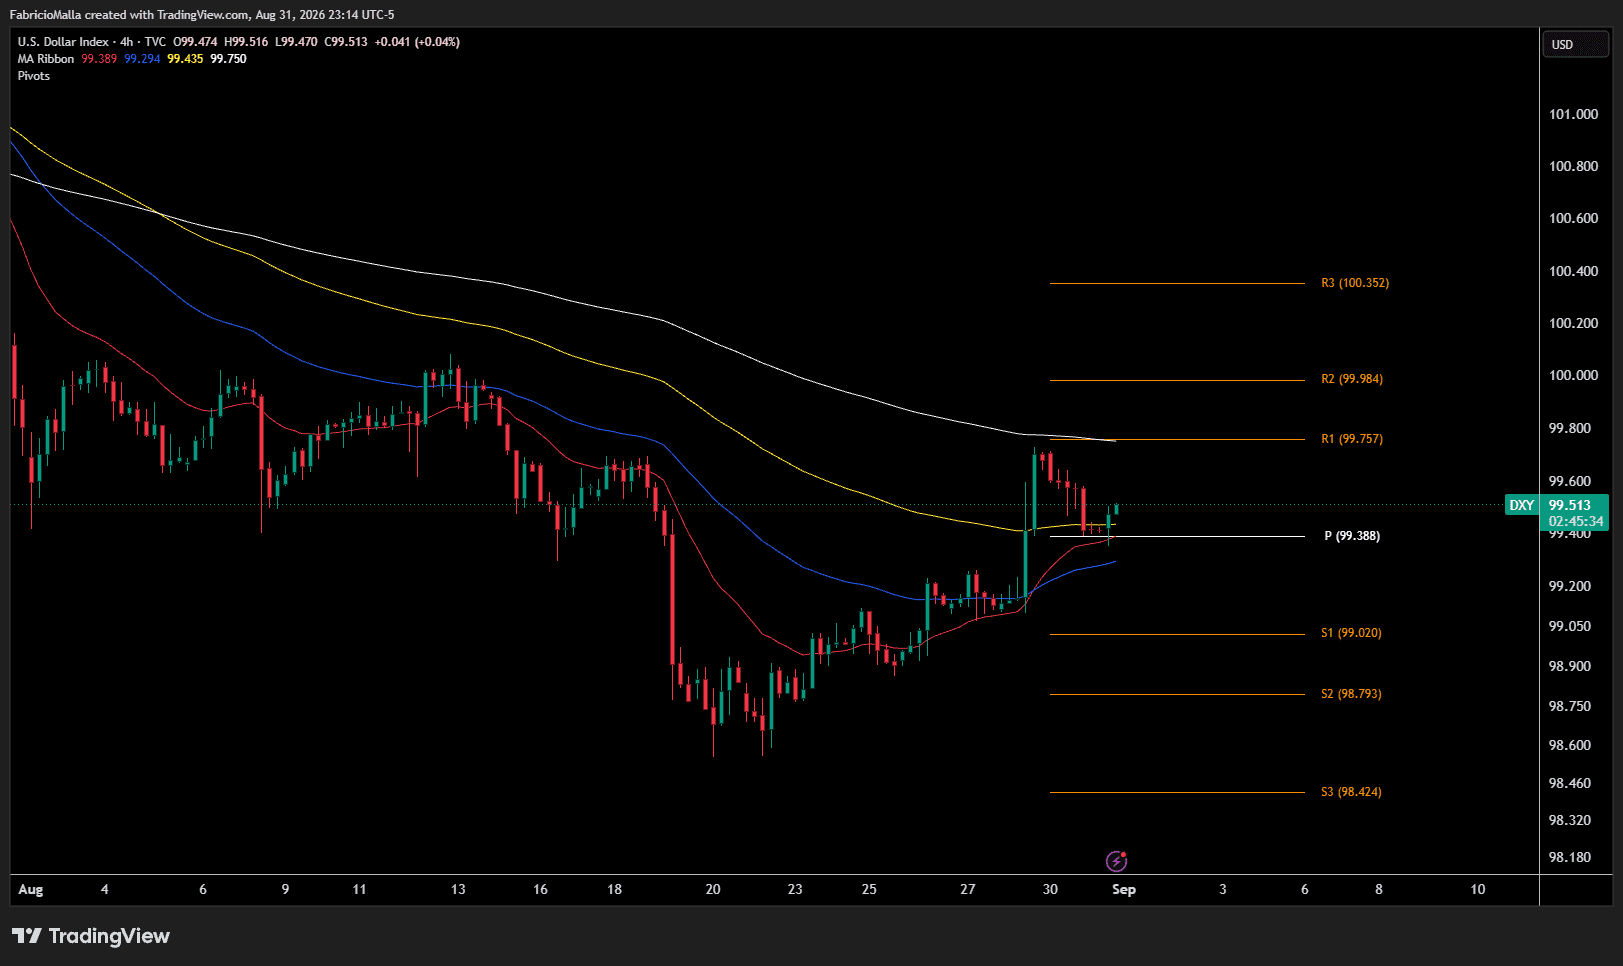Image resolution: width=1623 pixels, height=966 pixels.
Task: Select the MA Ribbon indicator legend
Action: coord(46,59)
